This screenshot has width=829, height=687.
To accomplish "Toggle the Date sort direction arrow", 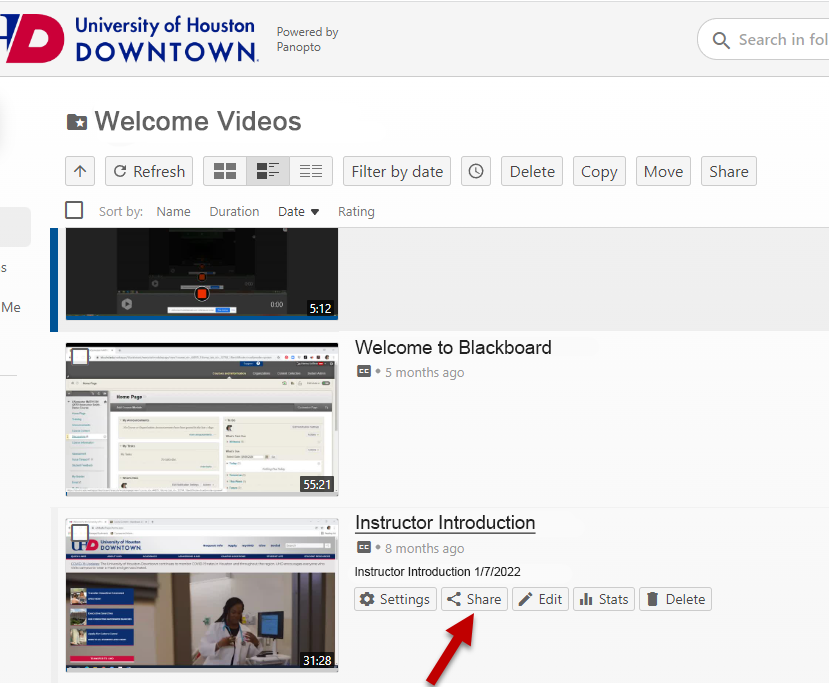I will [x=315, y=212].
